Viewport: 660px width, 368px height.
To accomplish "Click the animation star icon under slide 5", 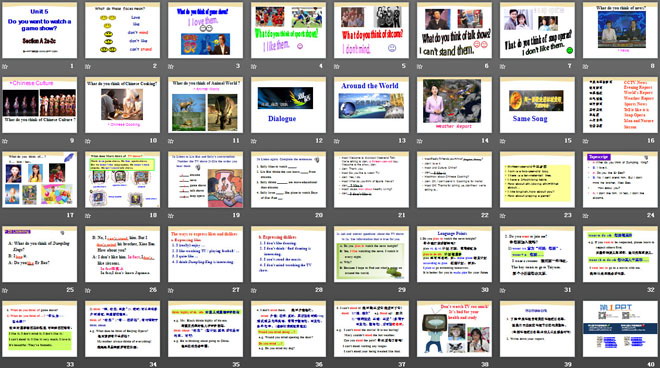I will (337, 67).
